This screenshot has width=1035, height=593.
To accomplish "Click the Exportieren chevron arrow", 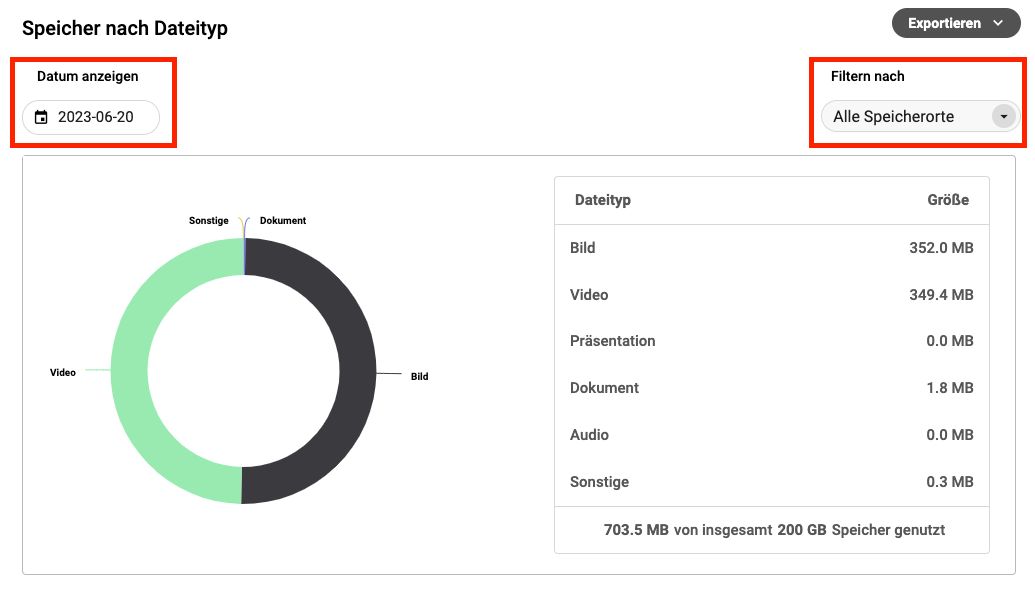I will pos(998,23).
